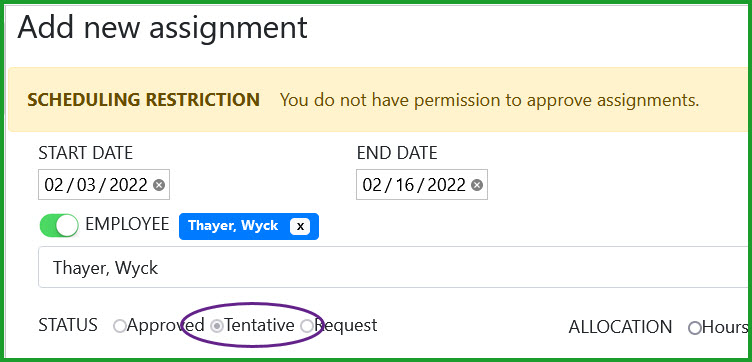Select the day 03 in start date
Screen dimensions: 752x362
87,185
